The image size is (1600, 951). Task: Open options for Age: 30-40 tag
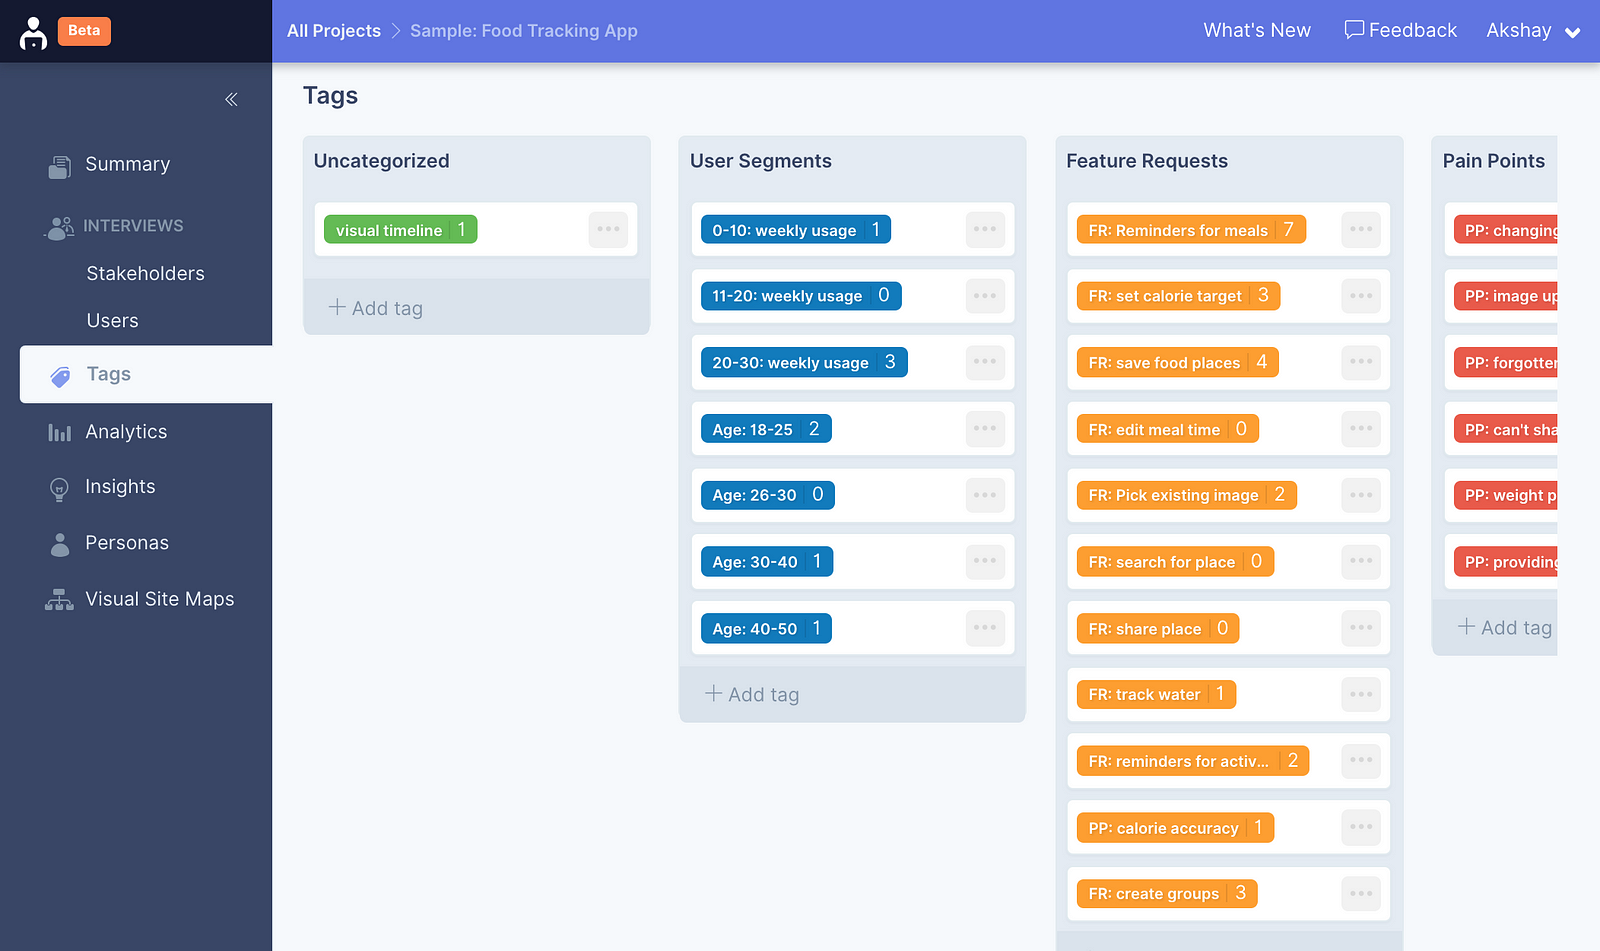click(x=985, y=560)
